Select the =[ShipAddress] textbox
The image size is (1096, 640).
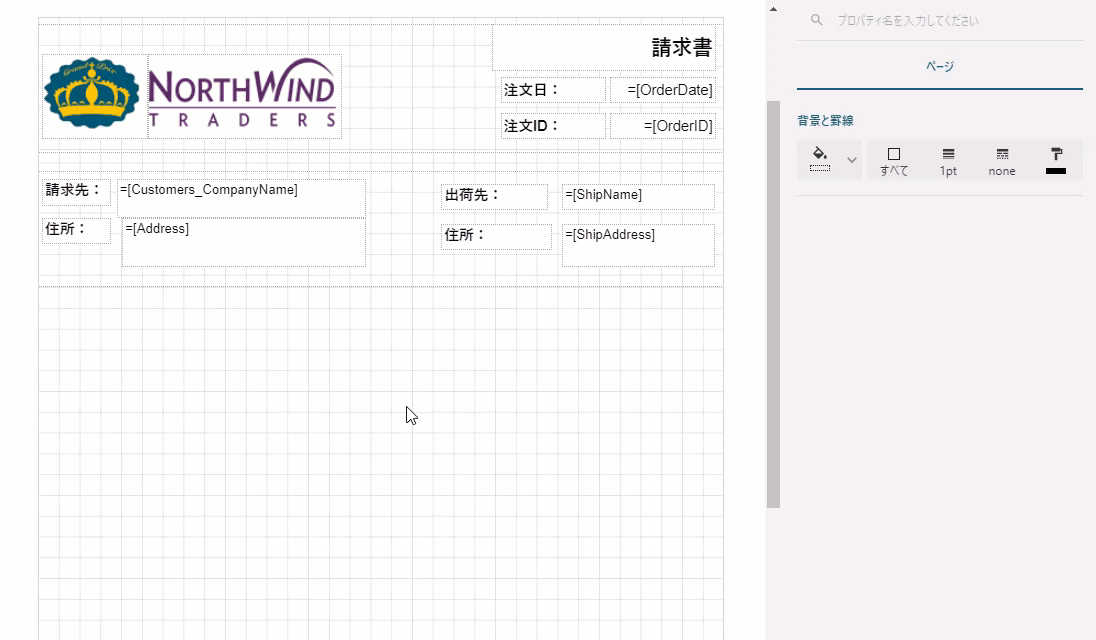pyautogui.click(x=638, y=245)
